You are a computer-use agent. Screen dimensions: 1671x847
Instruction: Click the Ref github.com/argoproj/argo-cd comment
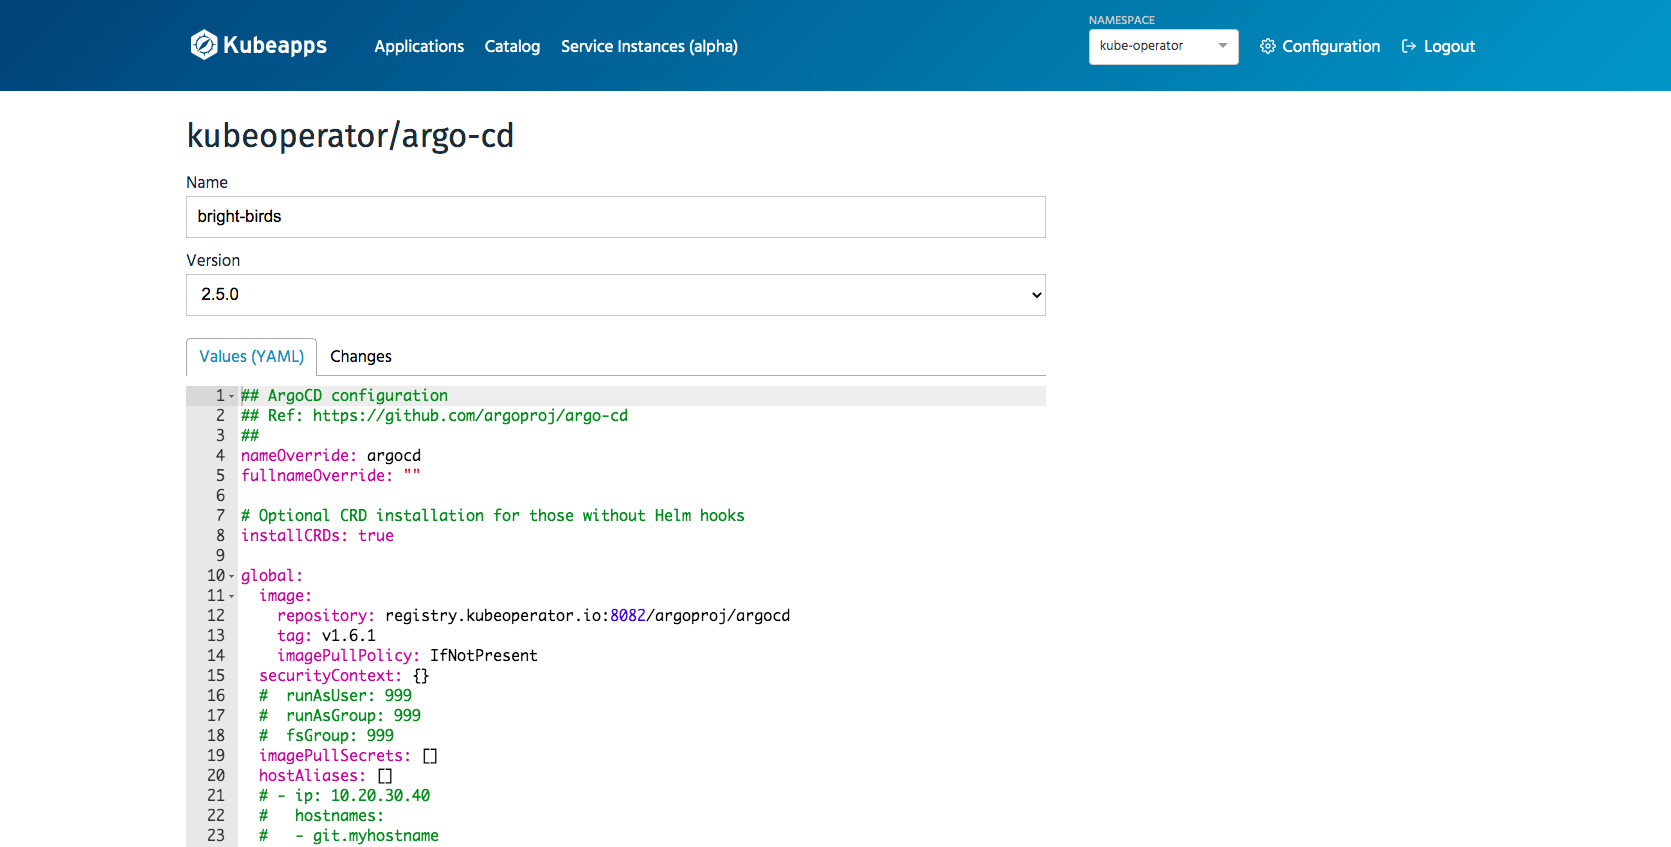click(x=435, y=416)
